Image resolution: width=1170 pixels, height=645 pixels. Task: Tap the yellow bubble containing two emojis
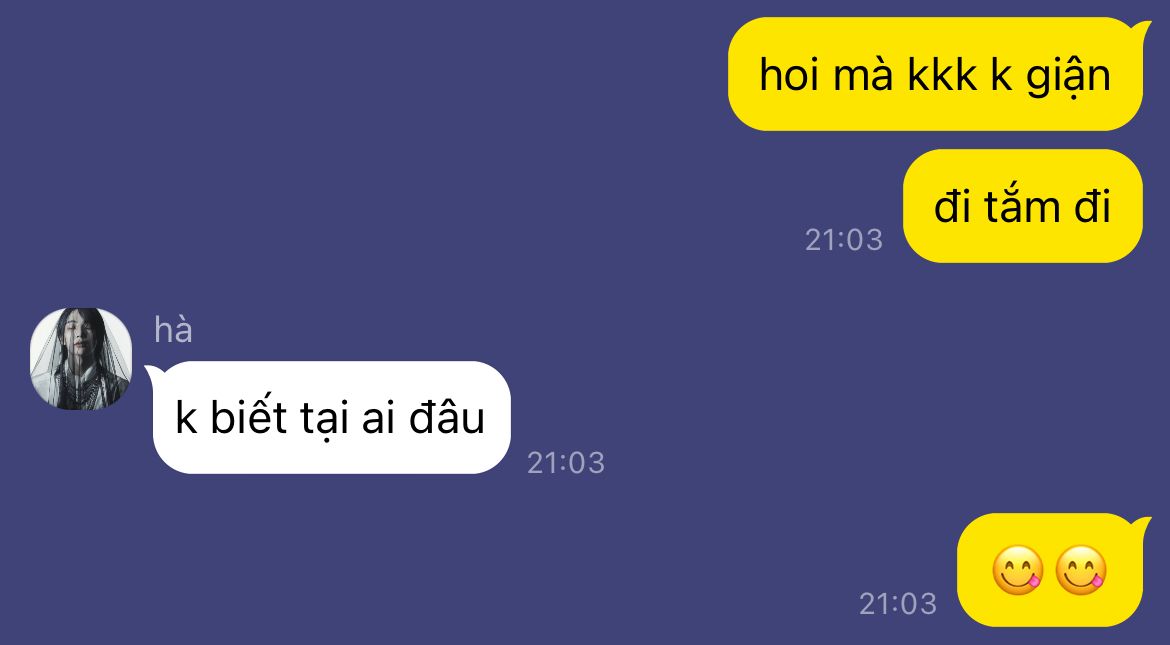pos(1050,570)
